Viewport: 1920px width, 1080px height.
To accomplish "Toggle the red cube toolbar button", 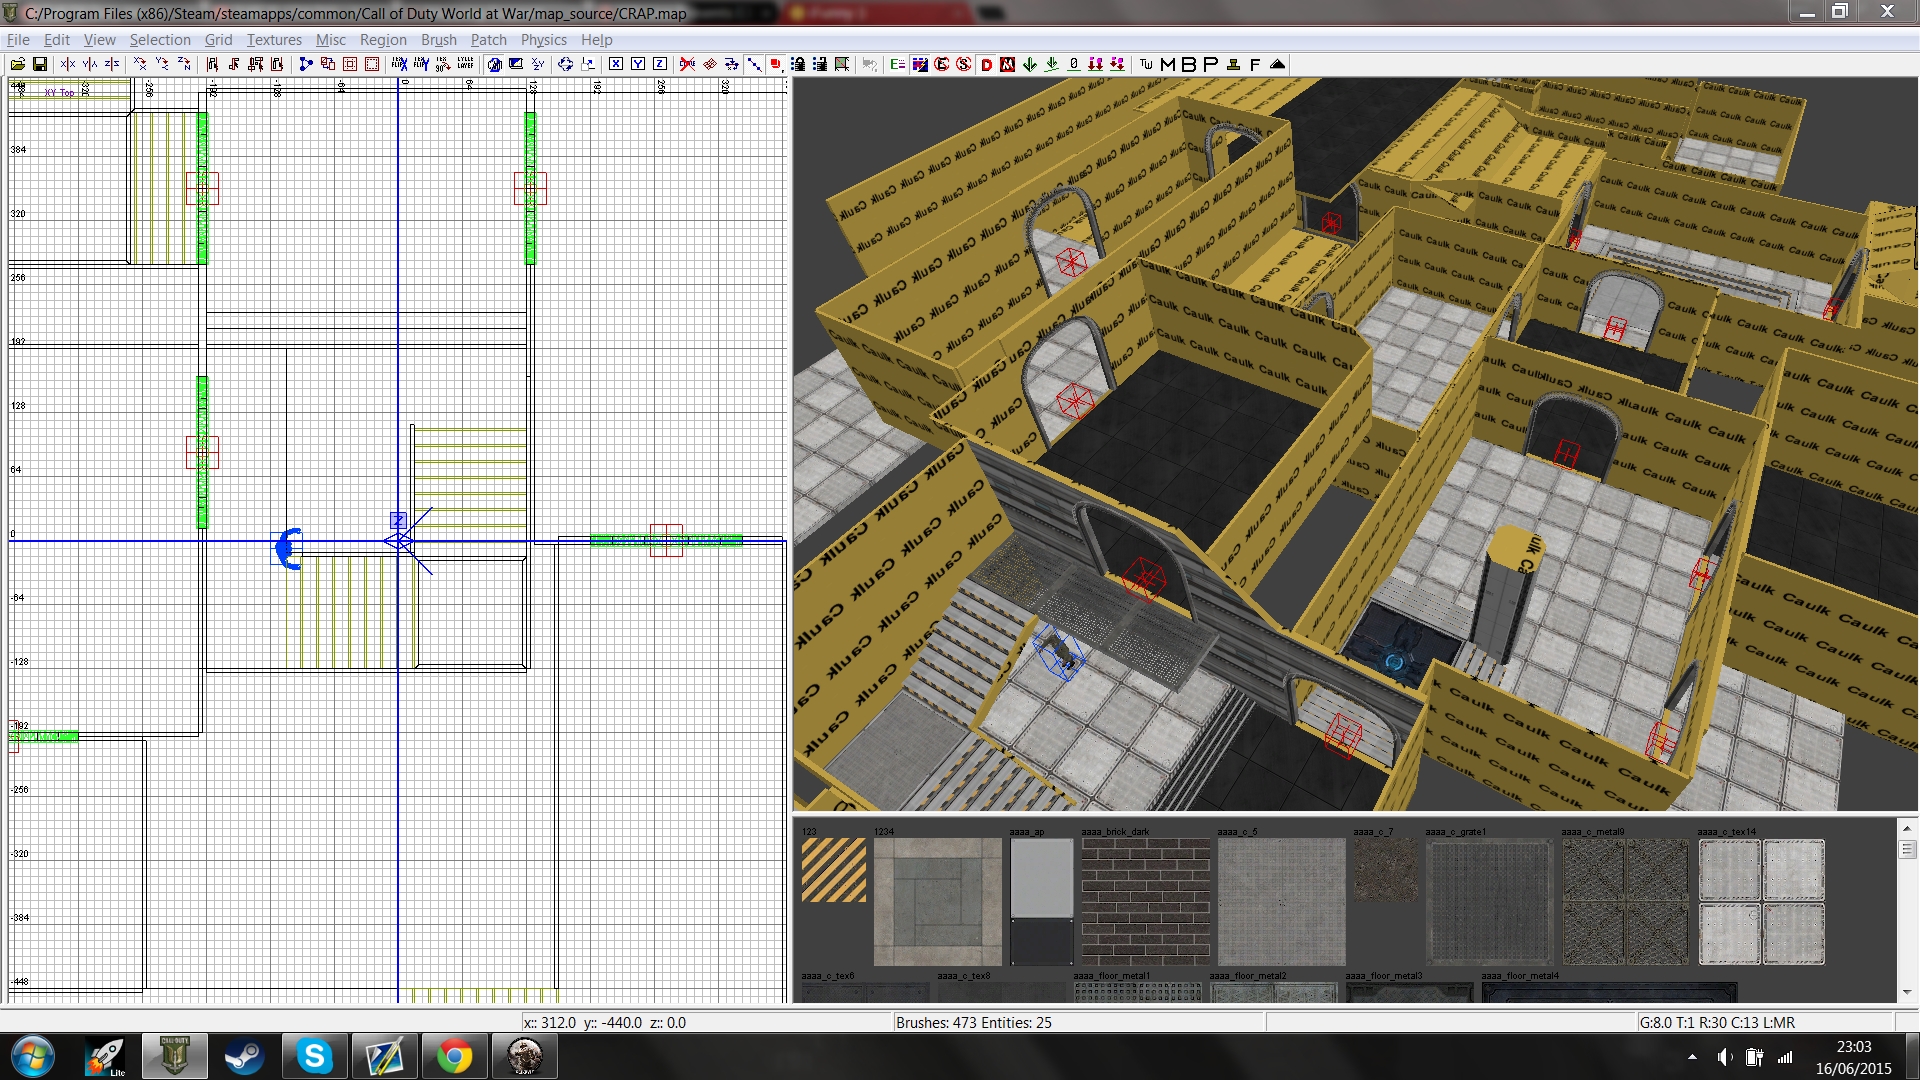I will coord(775,64).
